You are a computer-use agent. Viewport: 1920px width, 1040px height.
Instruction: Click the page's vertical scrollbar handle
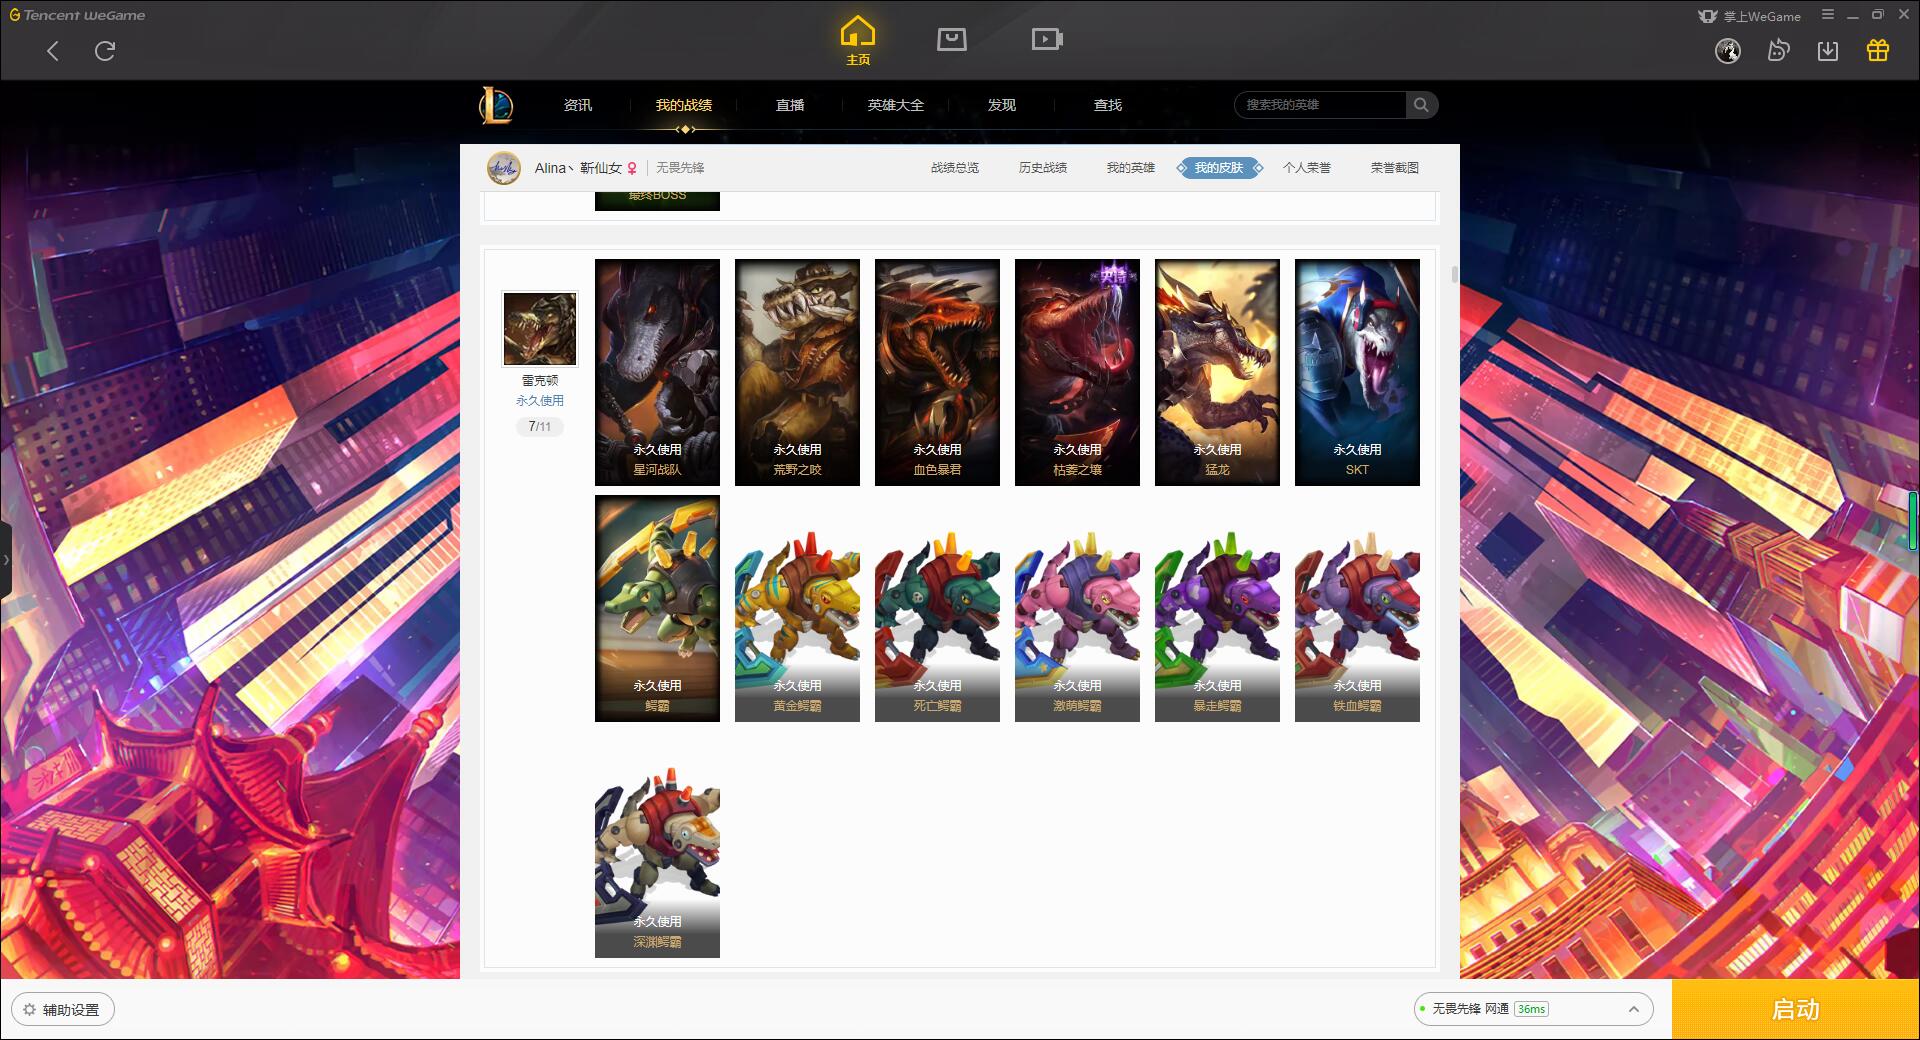1455,274
